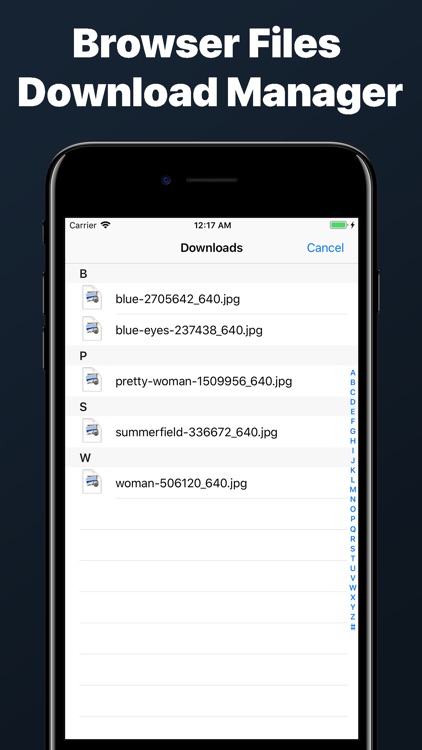Jump to letter T in index
The height and width of the screenshot is (750, 422).
click(x=353, y=558)
